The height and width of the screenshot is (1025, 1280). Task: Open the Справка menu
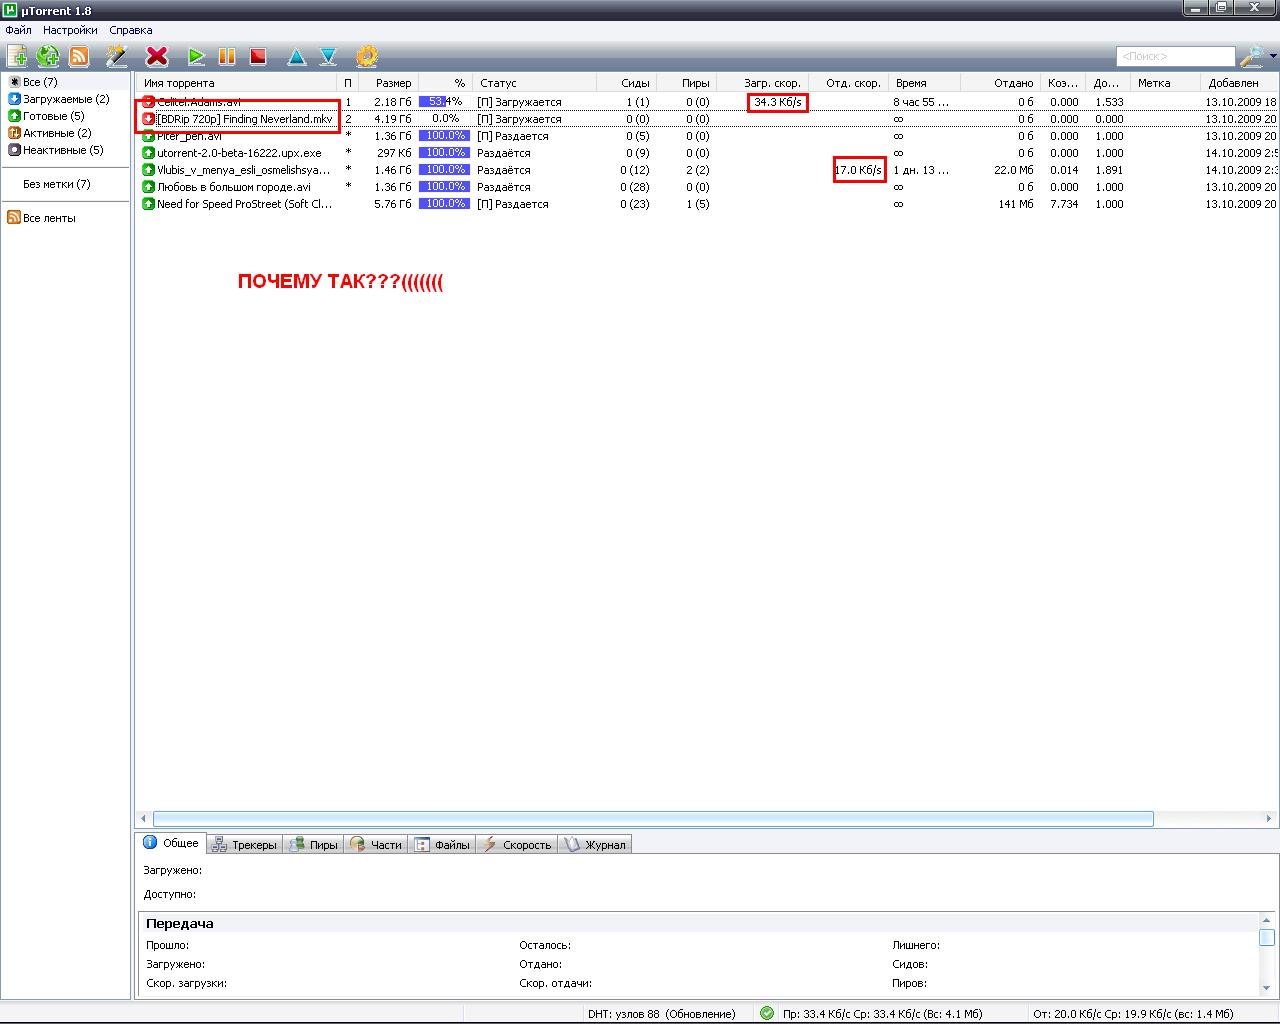click(x=131, y=30)
